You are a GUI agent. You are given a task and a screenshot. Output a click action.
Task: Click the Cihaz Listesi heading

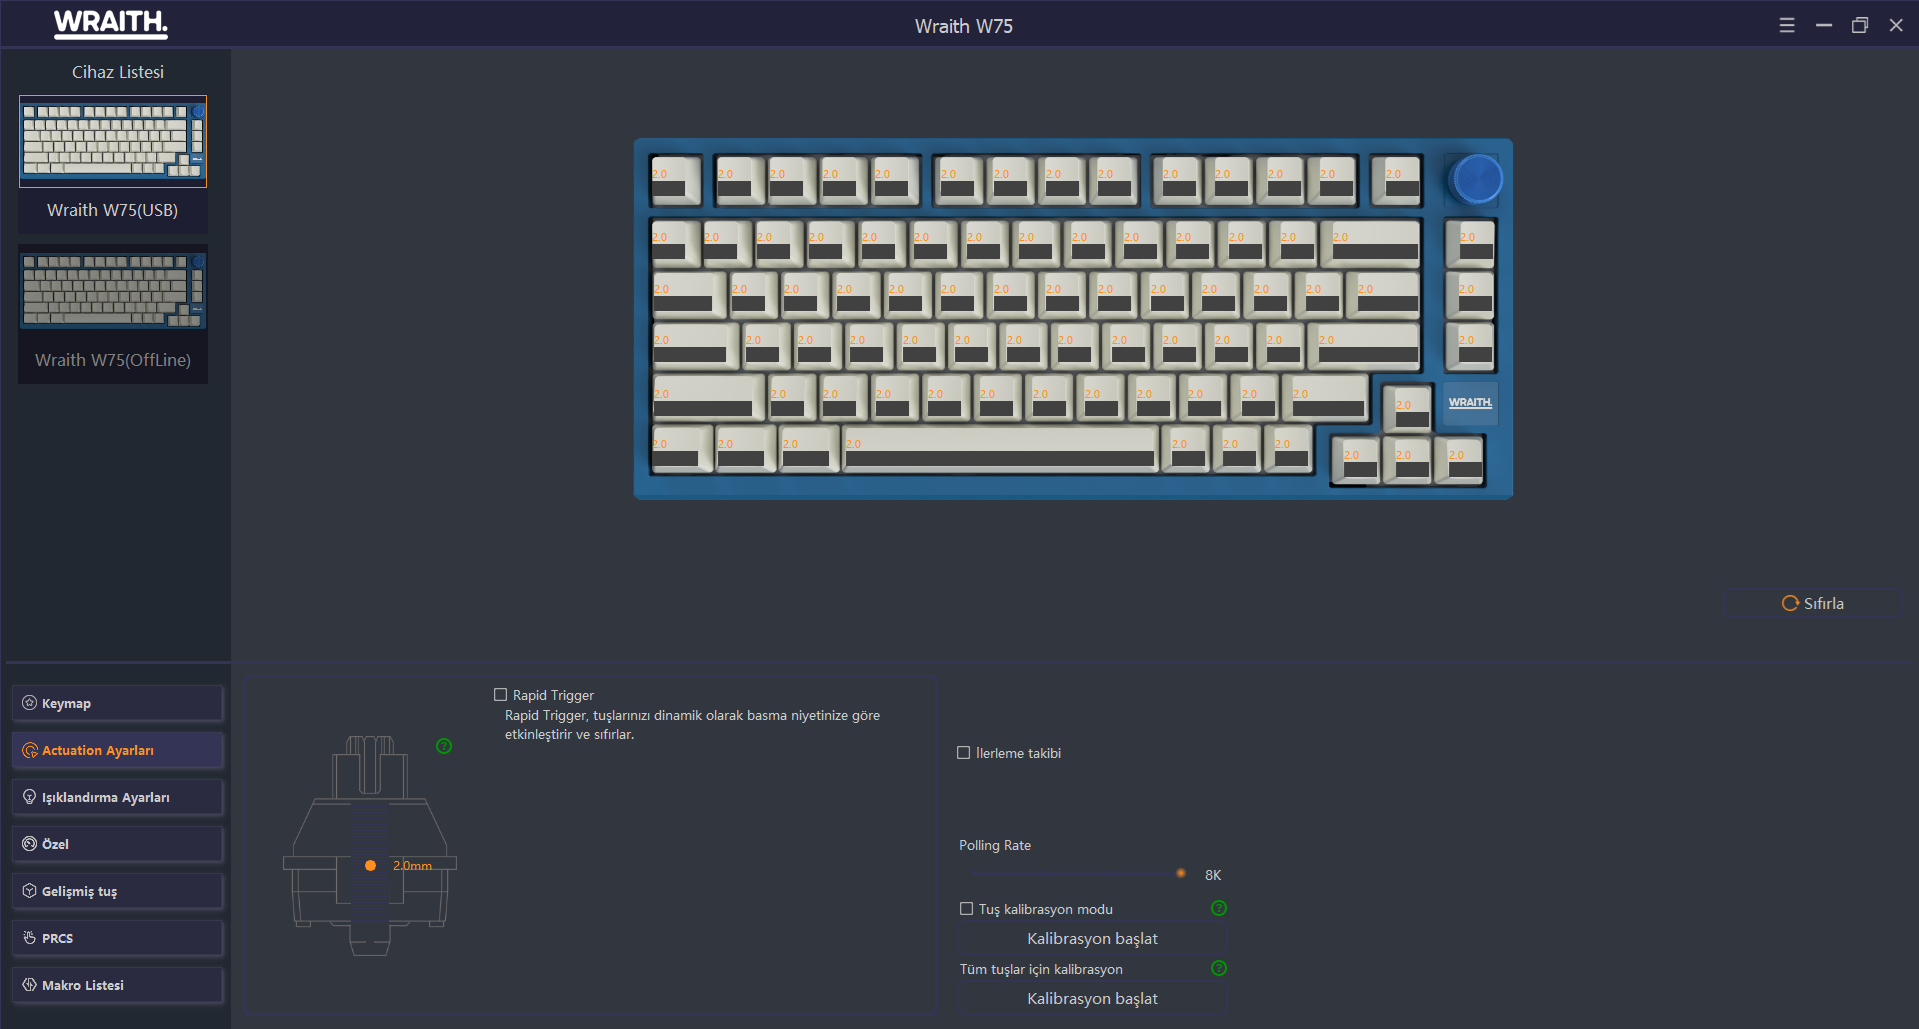pos(118,72)
